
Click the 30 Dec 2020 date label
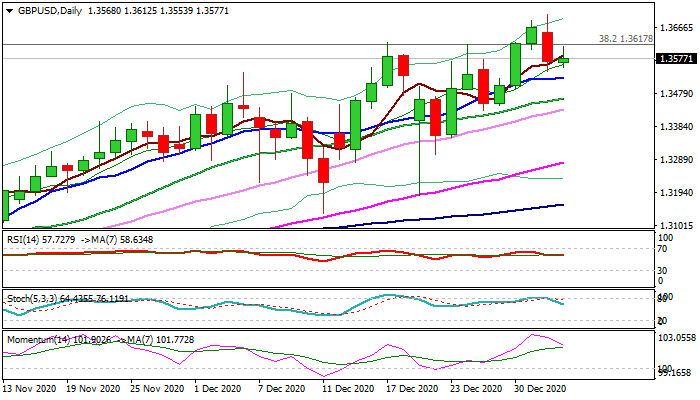point(541,387)
